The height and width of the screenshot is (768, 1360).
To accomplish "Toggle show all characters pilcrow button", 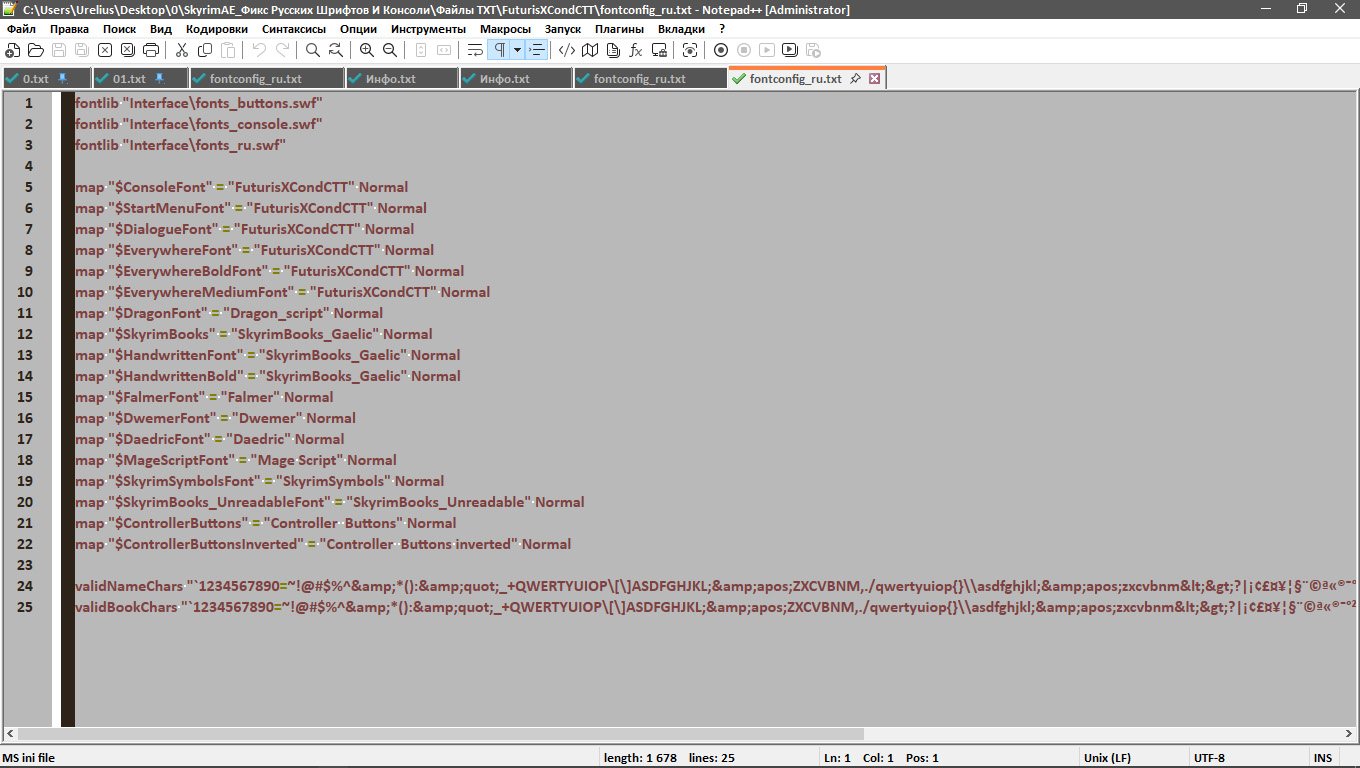I will [x=498, y=50].
